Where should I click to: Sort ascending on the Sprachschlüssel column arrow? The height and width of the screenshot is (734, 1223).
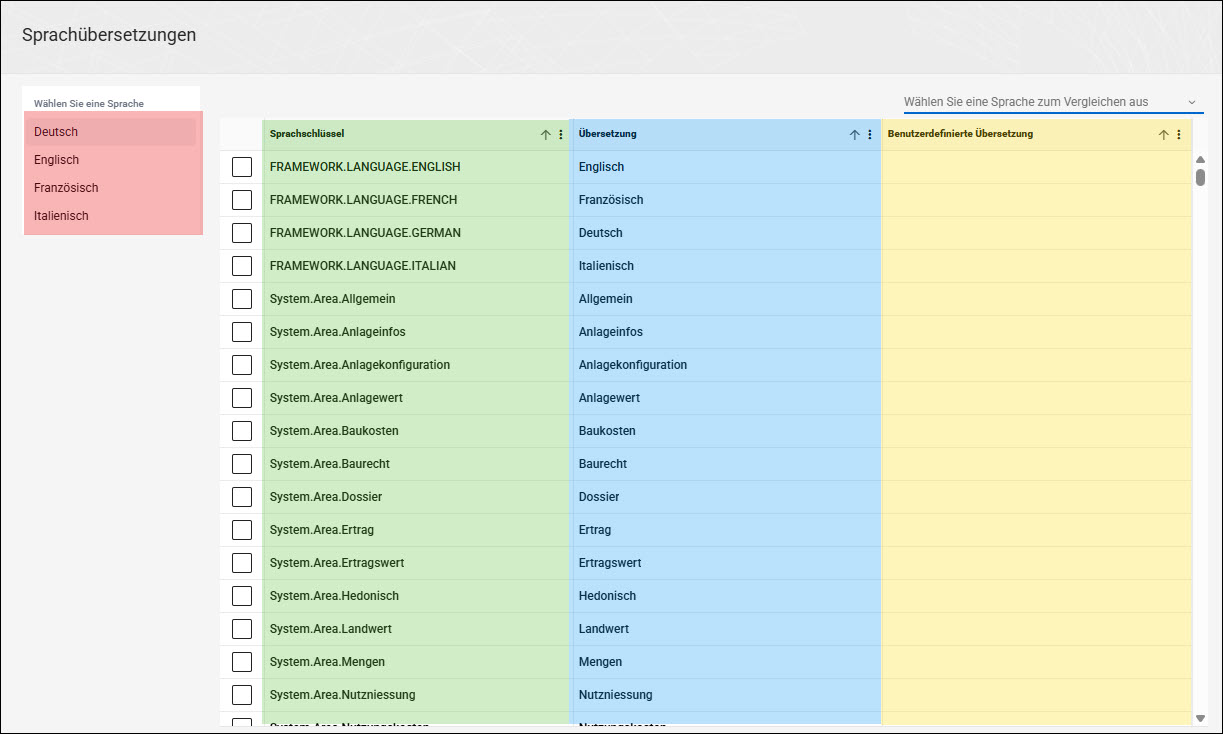point(546,135)
